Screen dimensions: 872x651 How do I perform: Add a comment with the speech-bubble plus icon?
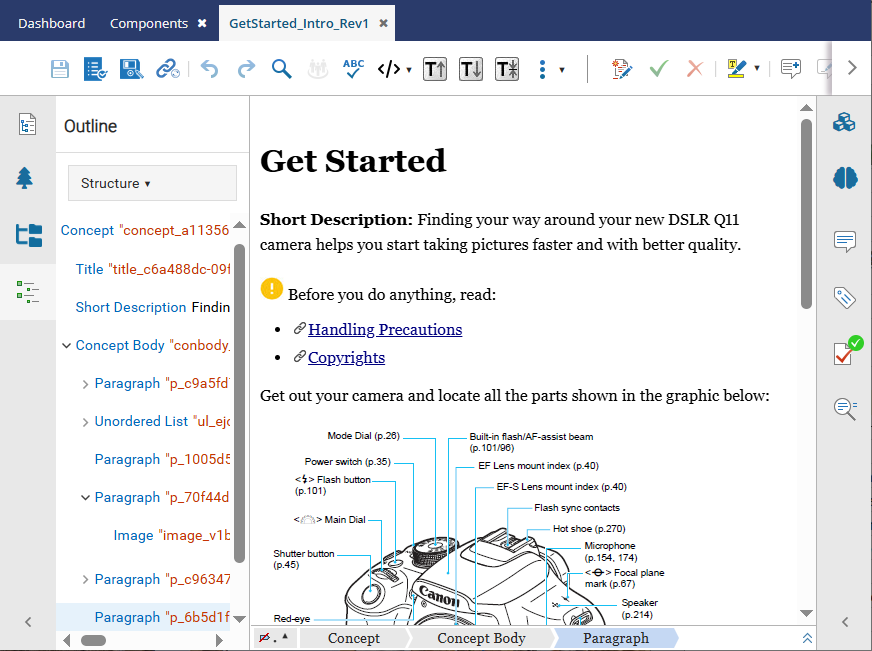[790, 69]
